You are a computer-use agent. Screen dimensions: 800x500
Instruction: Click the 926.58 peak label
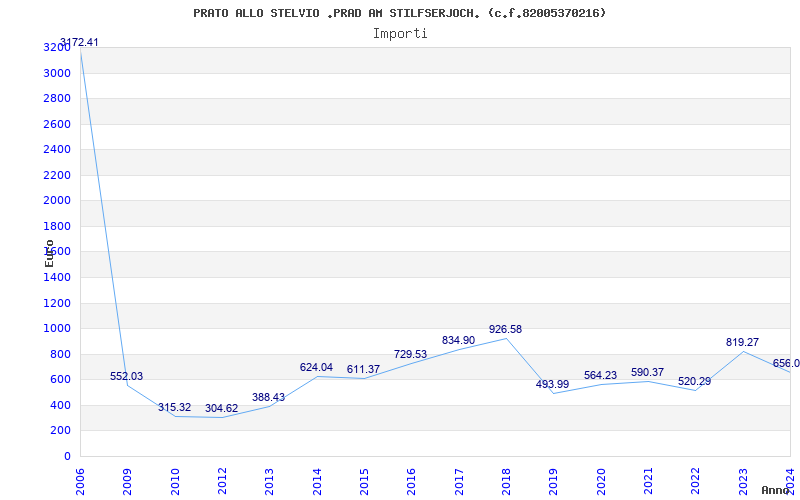coord(505,330)
